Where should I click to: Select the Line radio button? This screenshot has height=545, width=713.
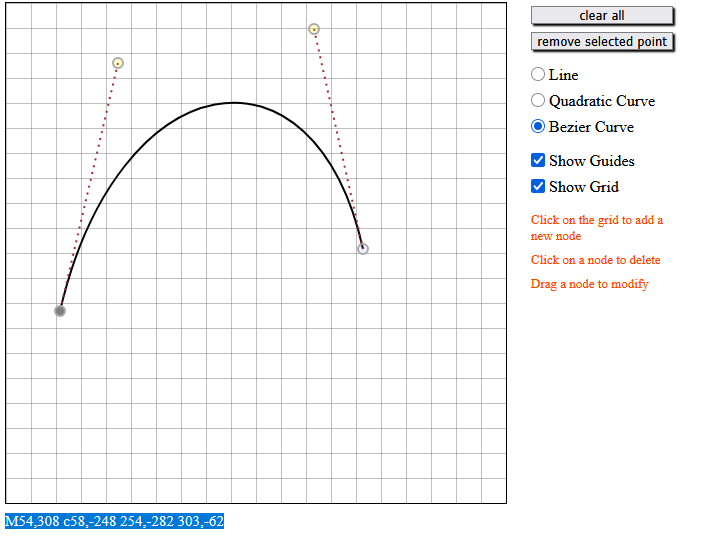538,75
